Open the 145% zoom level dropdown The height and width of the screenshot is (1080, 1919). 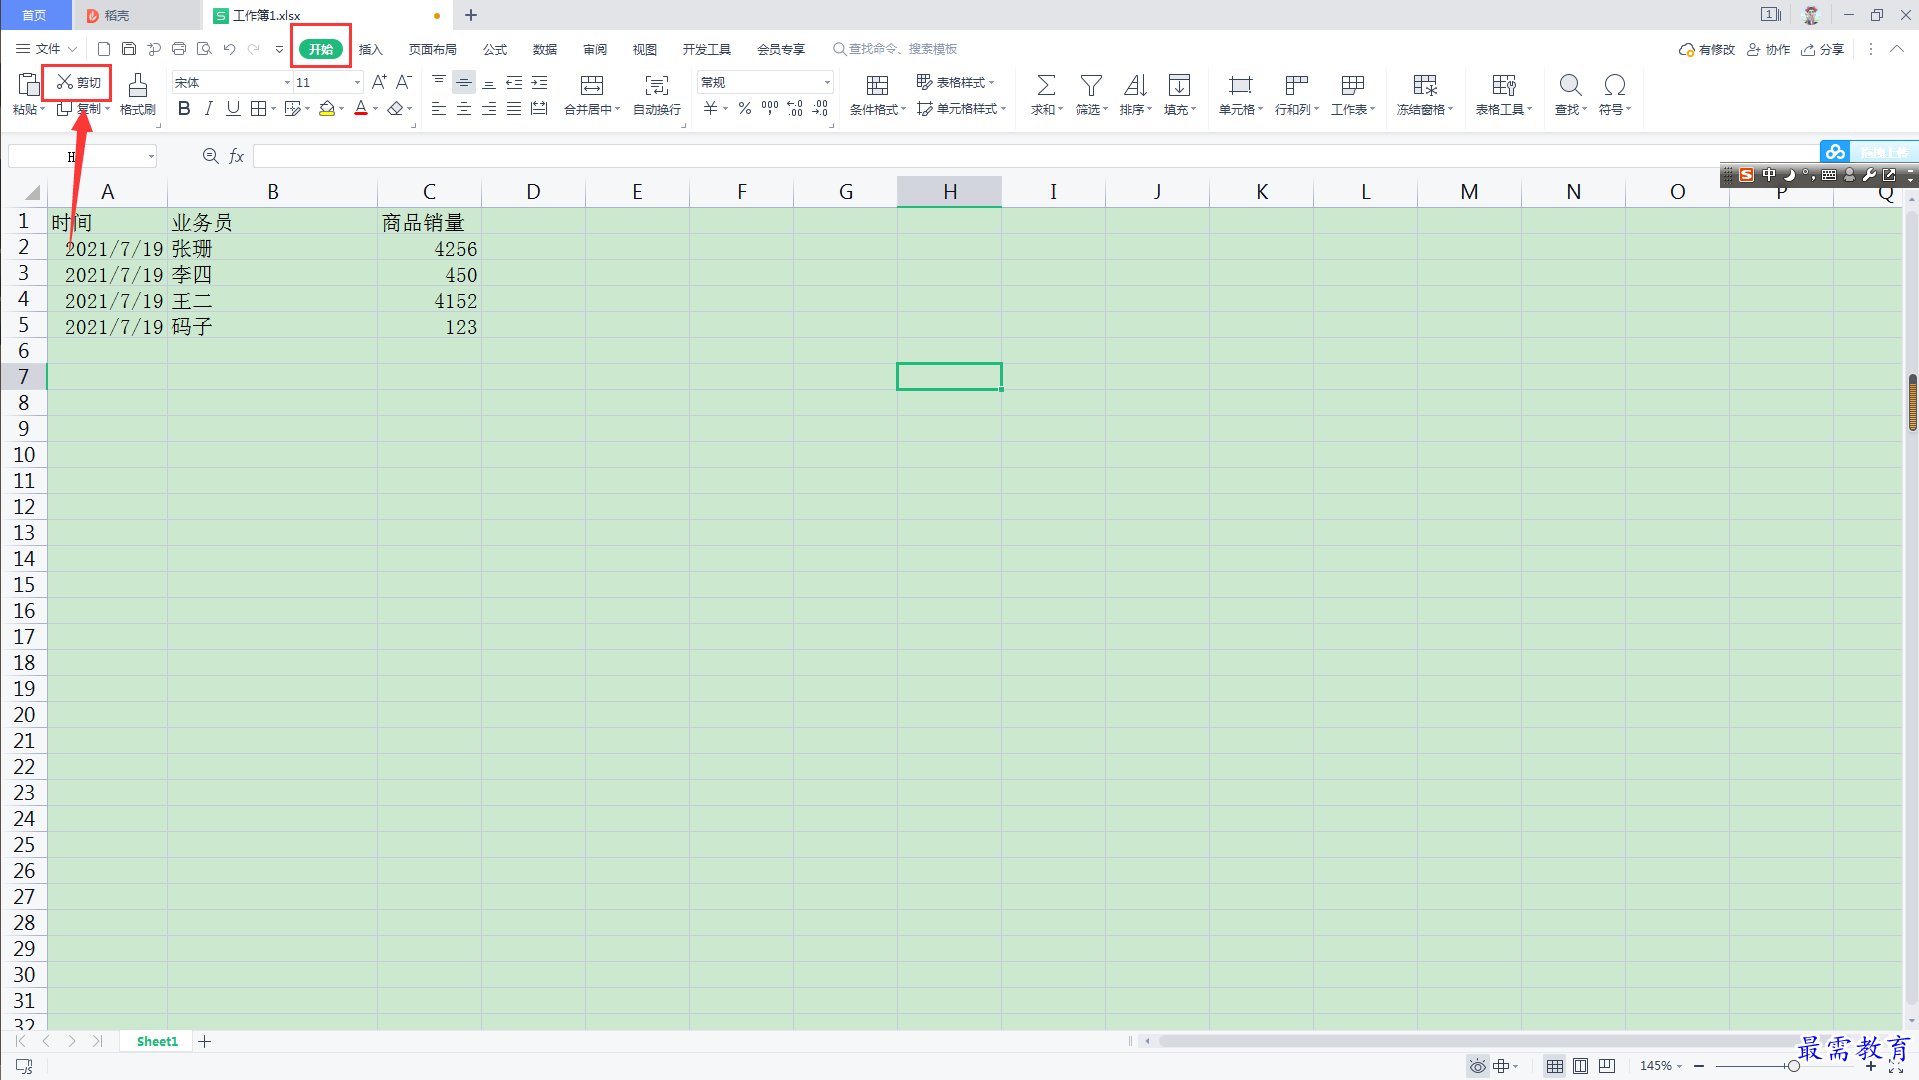click(x=1660, y=1066)
